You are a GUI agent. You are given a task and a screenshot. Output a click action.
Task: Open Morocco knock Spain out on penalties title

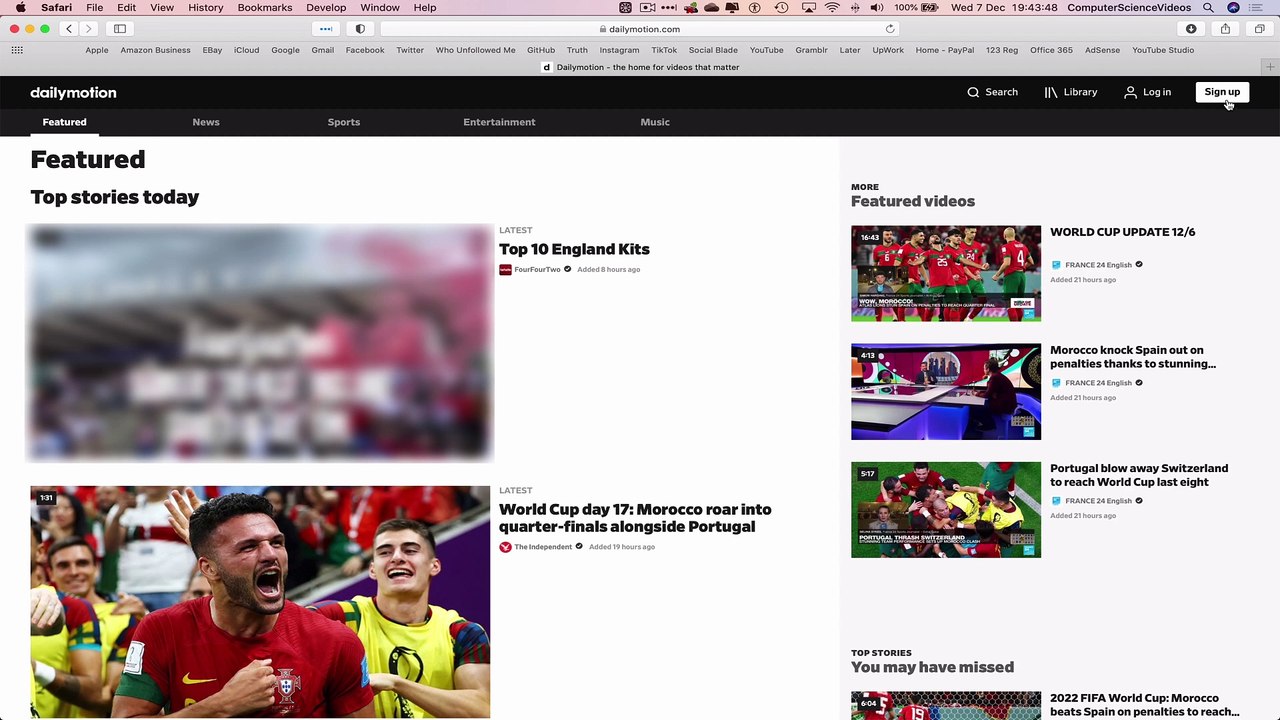tap(1133, 357)
